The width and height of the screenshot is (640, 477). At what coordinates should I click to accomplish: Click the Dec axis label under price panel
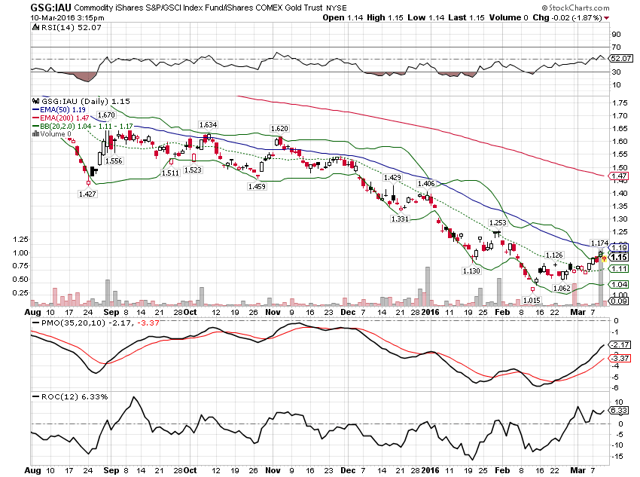[348, 312]
